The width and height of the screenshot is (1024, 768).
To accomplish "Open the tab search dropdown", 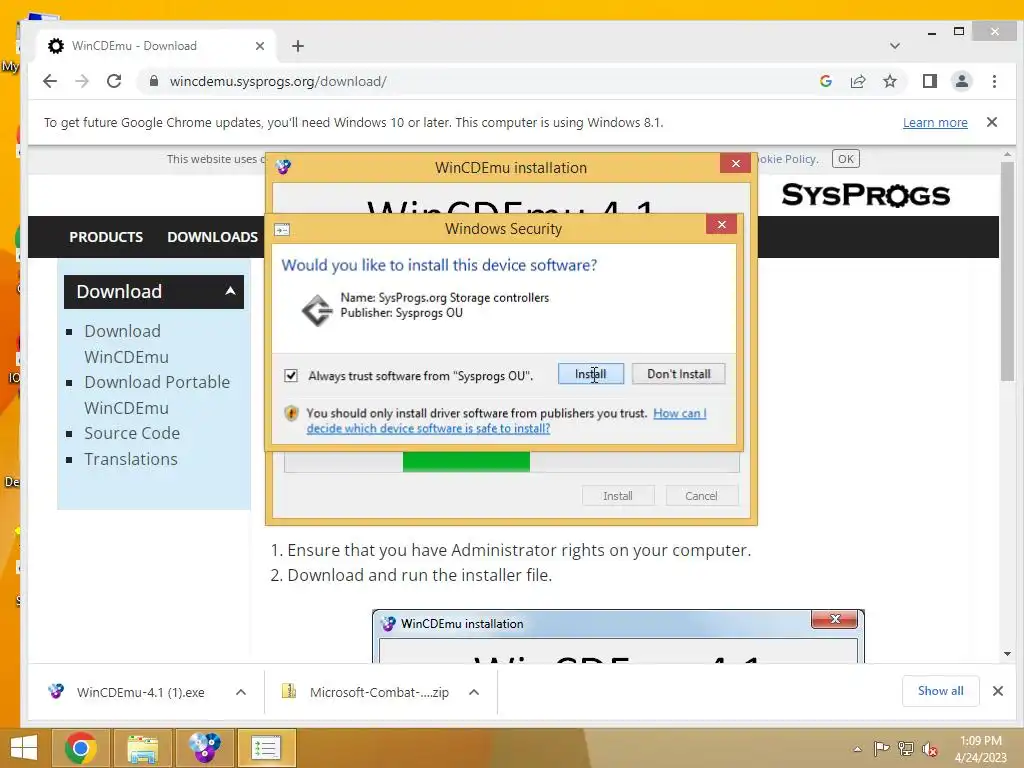I will click(895, 46).
